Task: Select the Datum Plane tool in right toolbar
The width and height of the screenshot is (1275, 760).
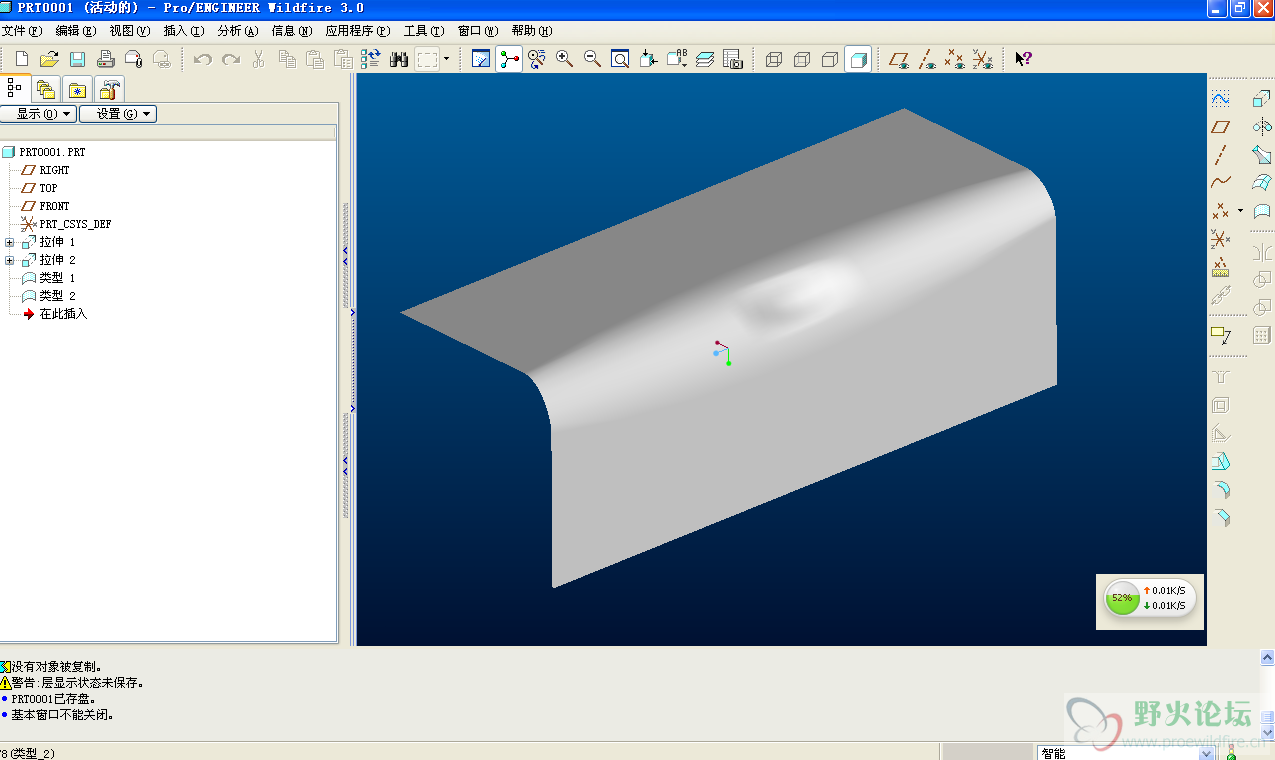Action: tap(1220, 127)
